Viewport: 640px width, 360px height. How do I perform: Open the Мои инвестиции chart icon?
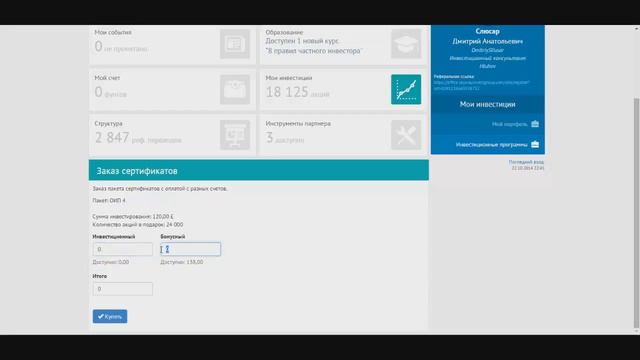[x=406, y=89]
